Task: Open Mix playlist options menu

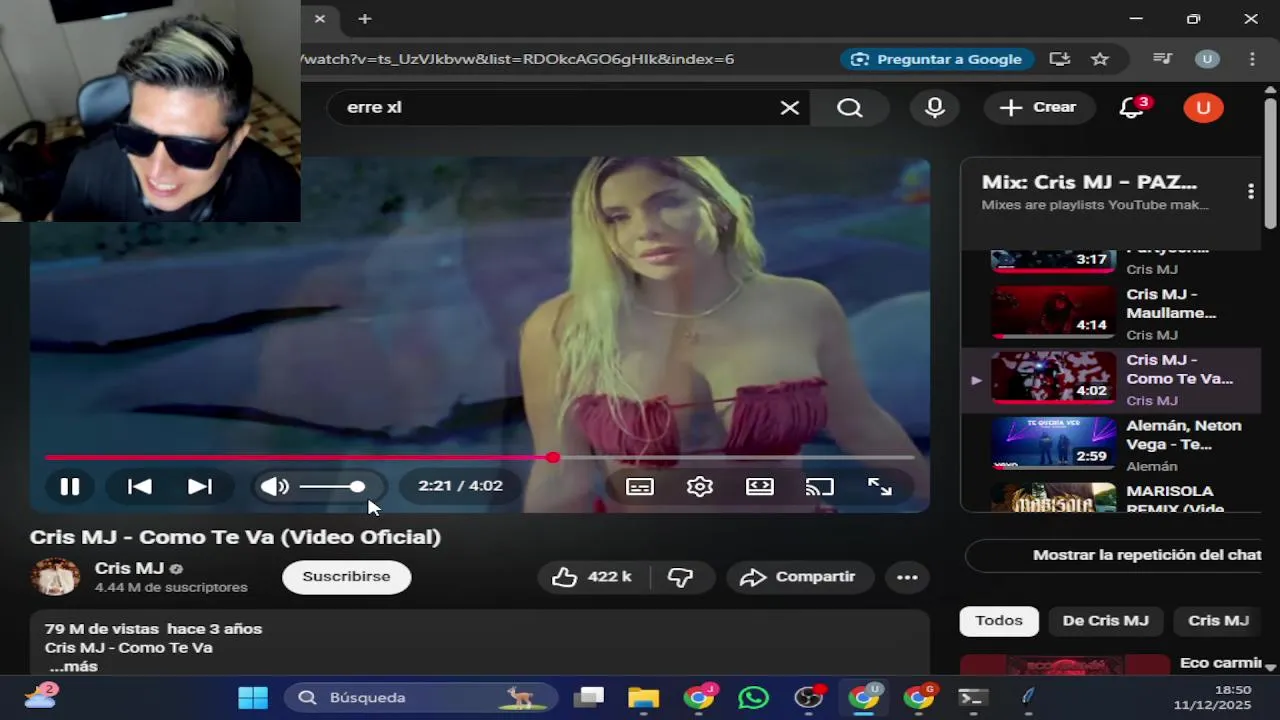Action: tap(1250, 192)
